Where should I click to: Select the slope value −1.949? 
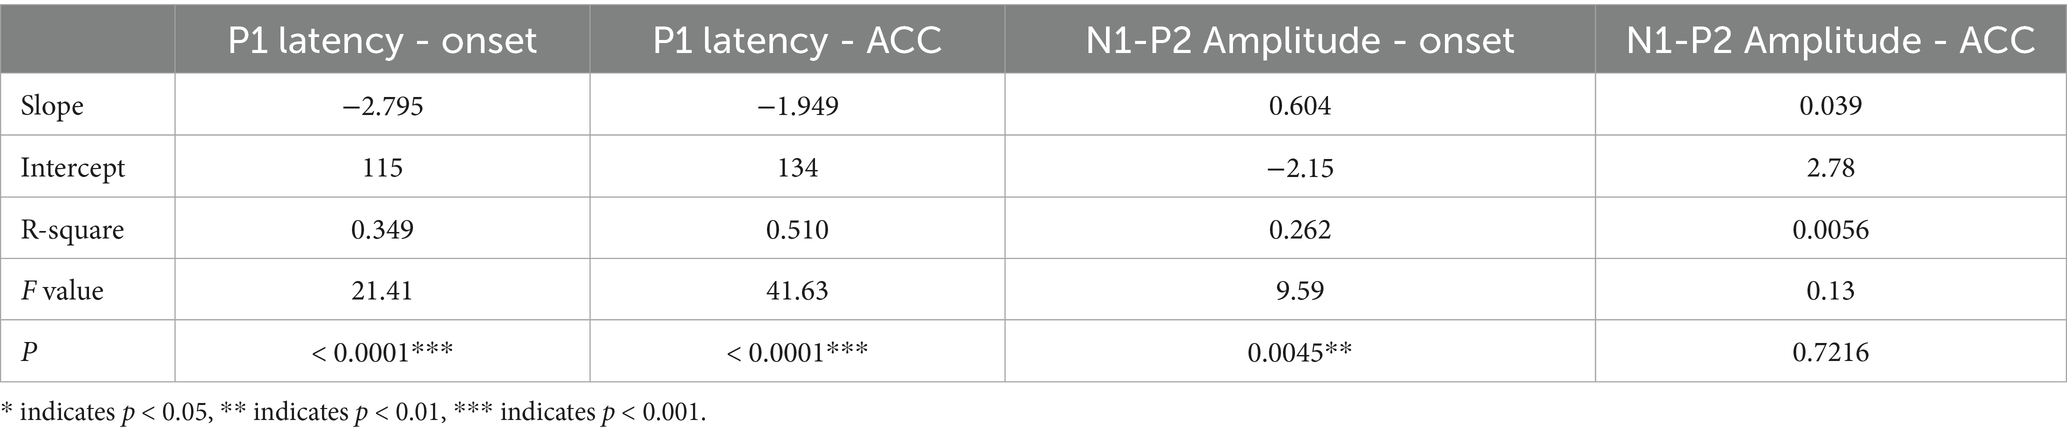[797, 106]
